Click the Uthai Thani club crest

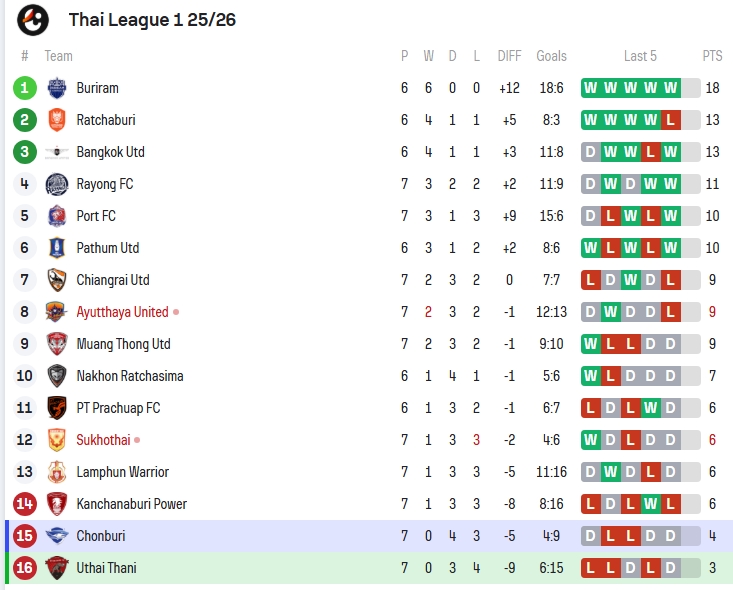(x=56, y=568)
